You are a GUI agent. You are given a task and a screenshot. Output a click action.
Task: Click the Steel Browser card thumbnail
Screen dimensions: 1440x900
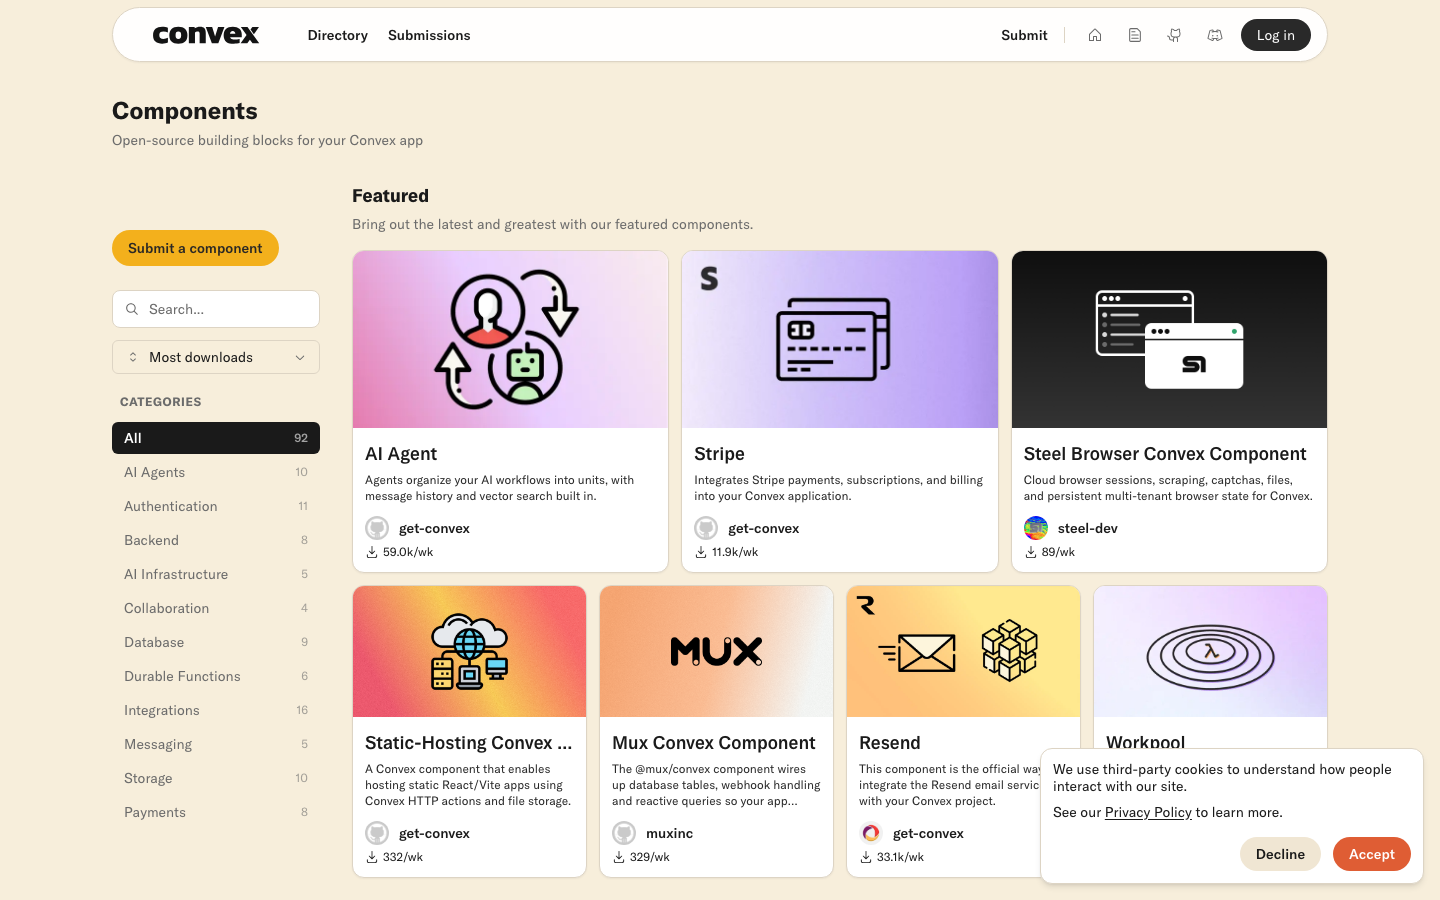[1169, 340]
